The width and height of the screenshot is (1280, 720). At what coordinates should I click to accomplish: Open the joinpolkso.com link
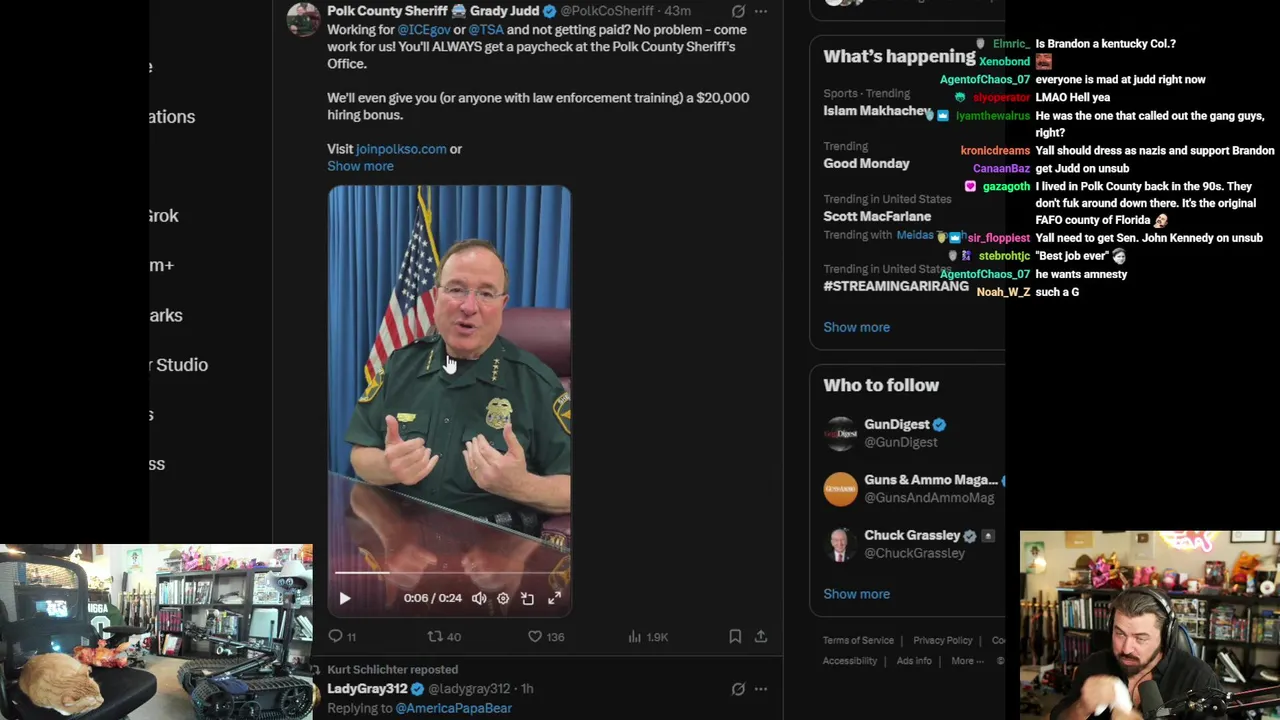(401, 149)
